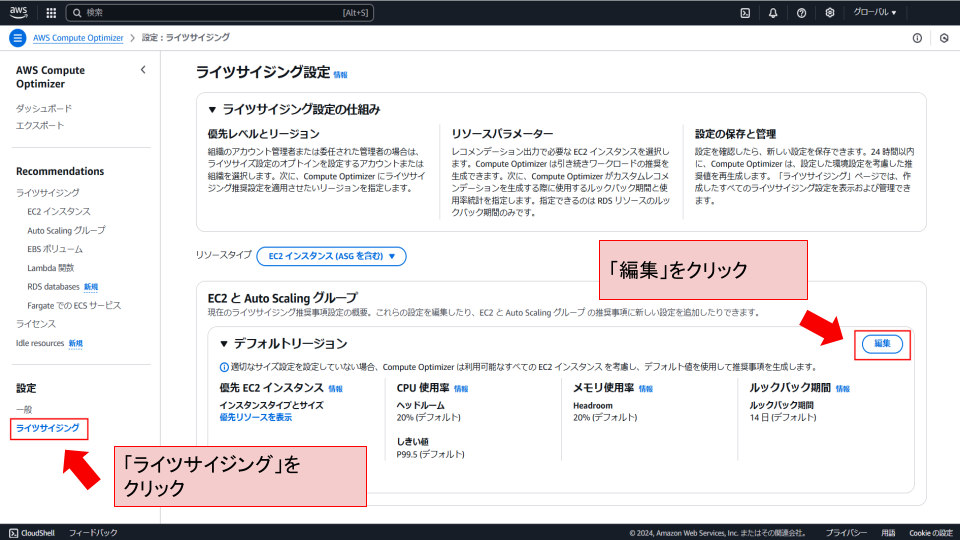
Task: Go to AWS Compute Optimizer breadcrumb link
Action: [x=78, y=38]
